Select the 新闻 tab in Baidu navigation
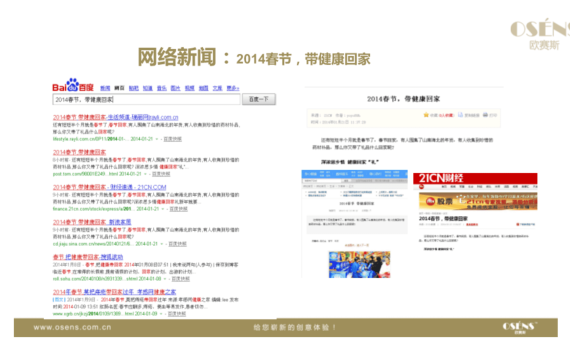Viewport: 570px width, 360px height. 105,88
